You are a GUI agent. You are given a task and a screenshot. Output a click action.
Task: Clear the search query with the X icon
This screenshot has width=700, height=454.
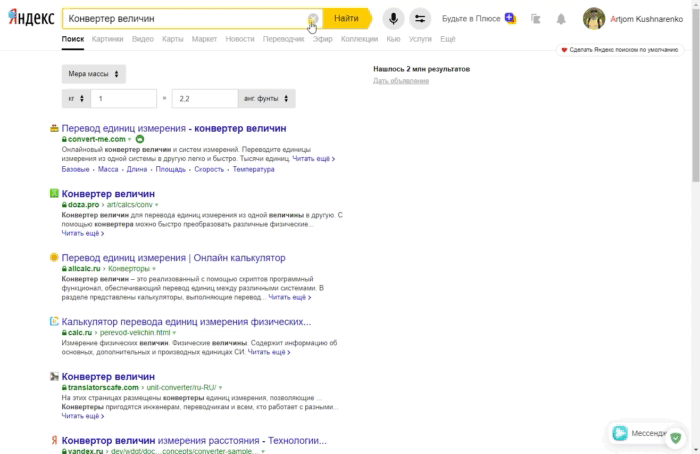(x=313, y=19)
